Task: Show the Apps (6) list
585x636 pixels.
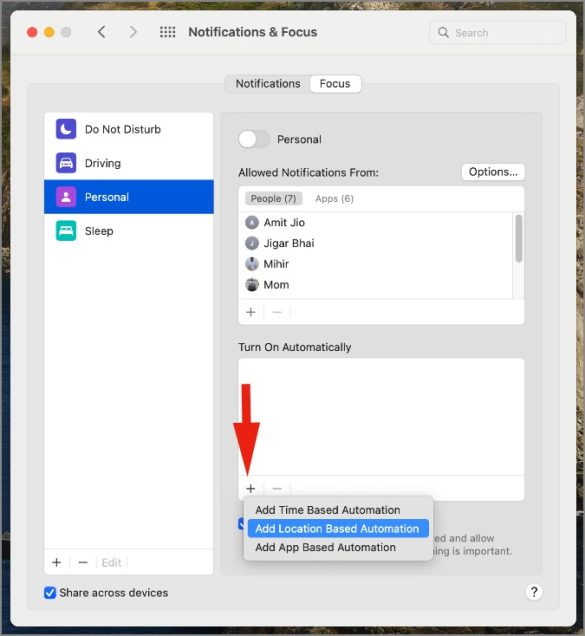Action: tap(334, 198)
